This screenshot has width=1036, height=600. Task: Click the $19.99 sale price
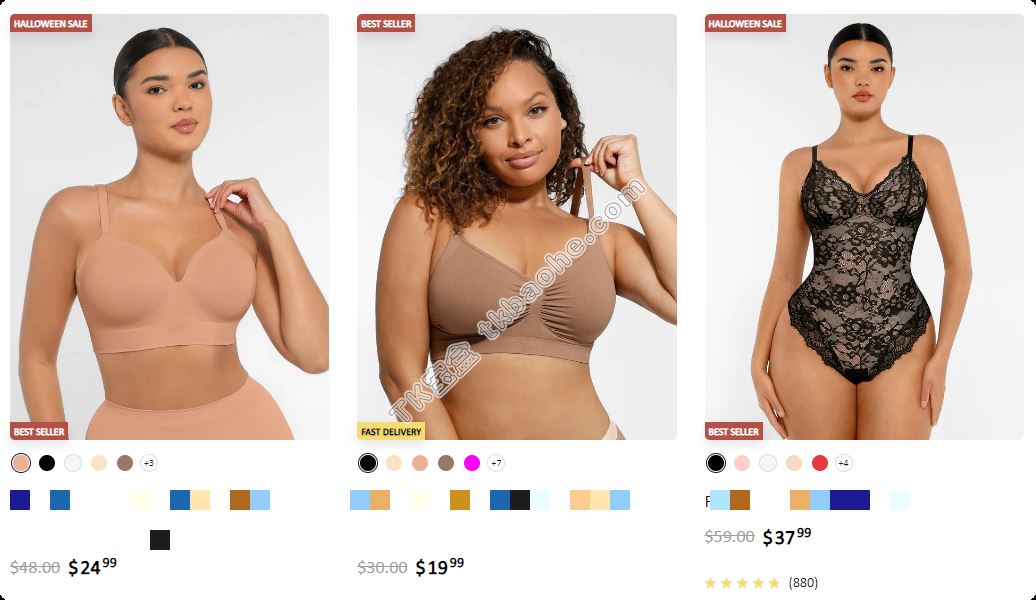click(x=440, y=566)
